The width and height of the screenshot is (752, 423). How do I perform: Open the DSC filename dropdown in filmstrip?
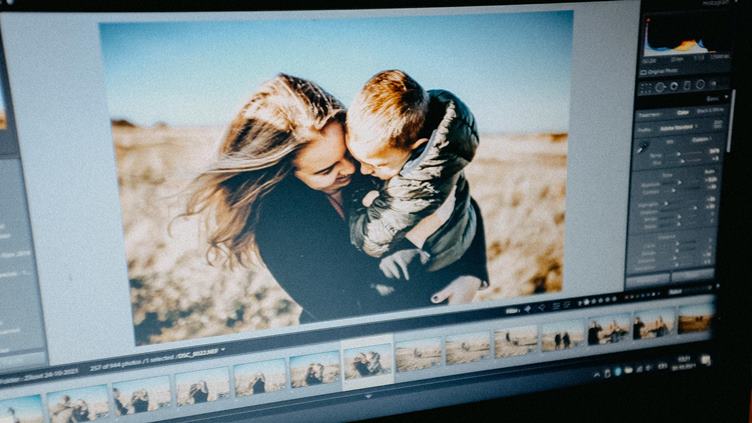click(200, 353)
